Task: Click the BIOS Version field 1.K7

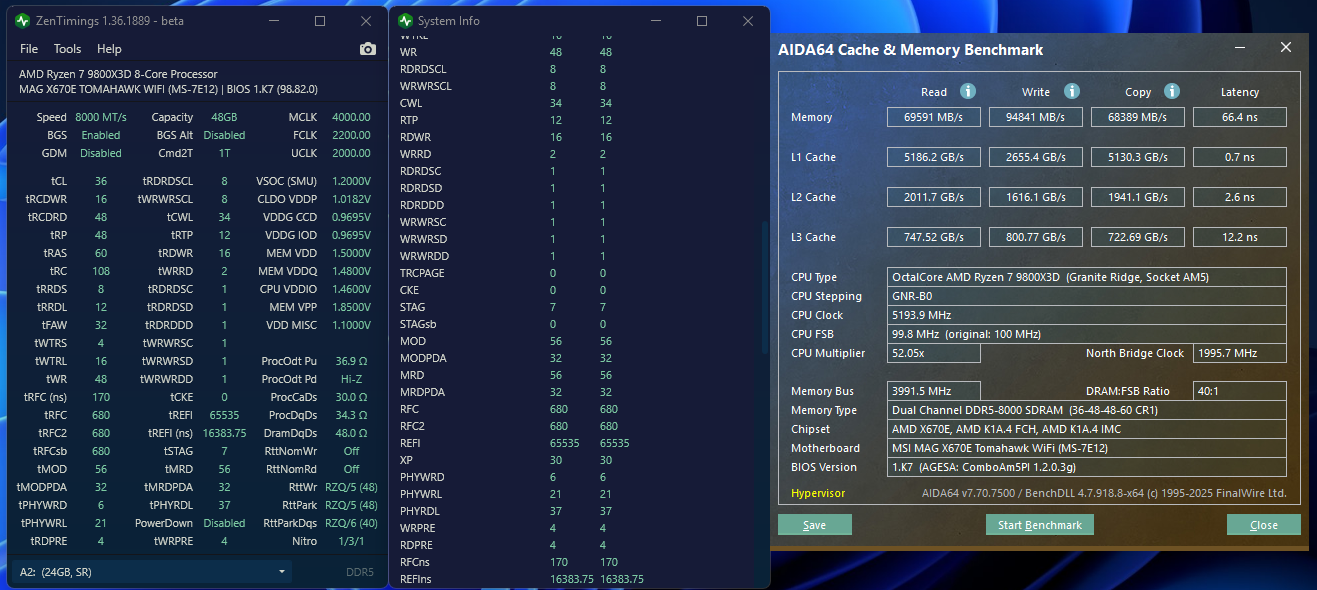Action: 1087,467
